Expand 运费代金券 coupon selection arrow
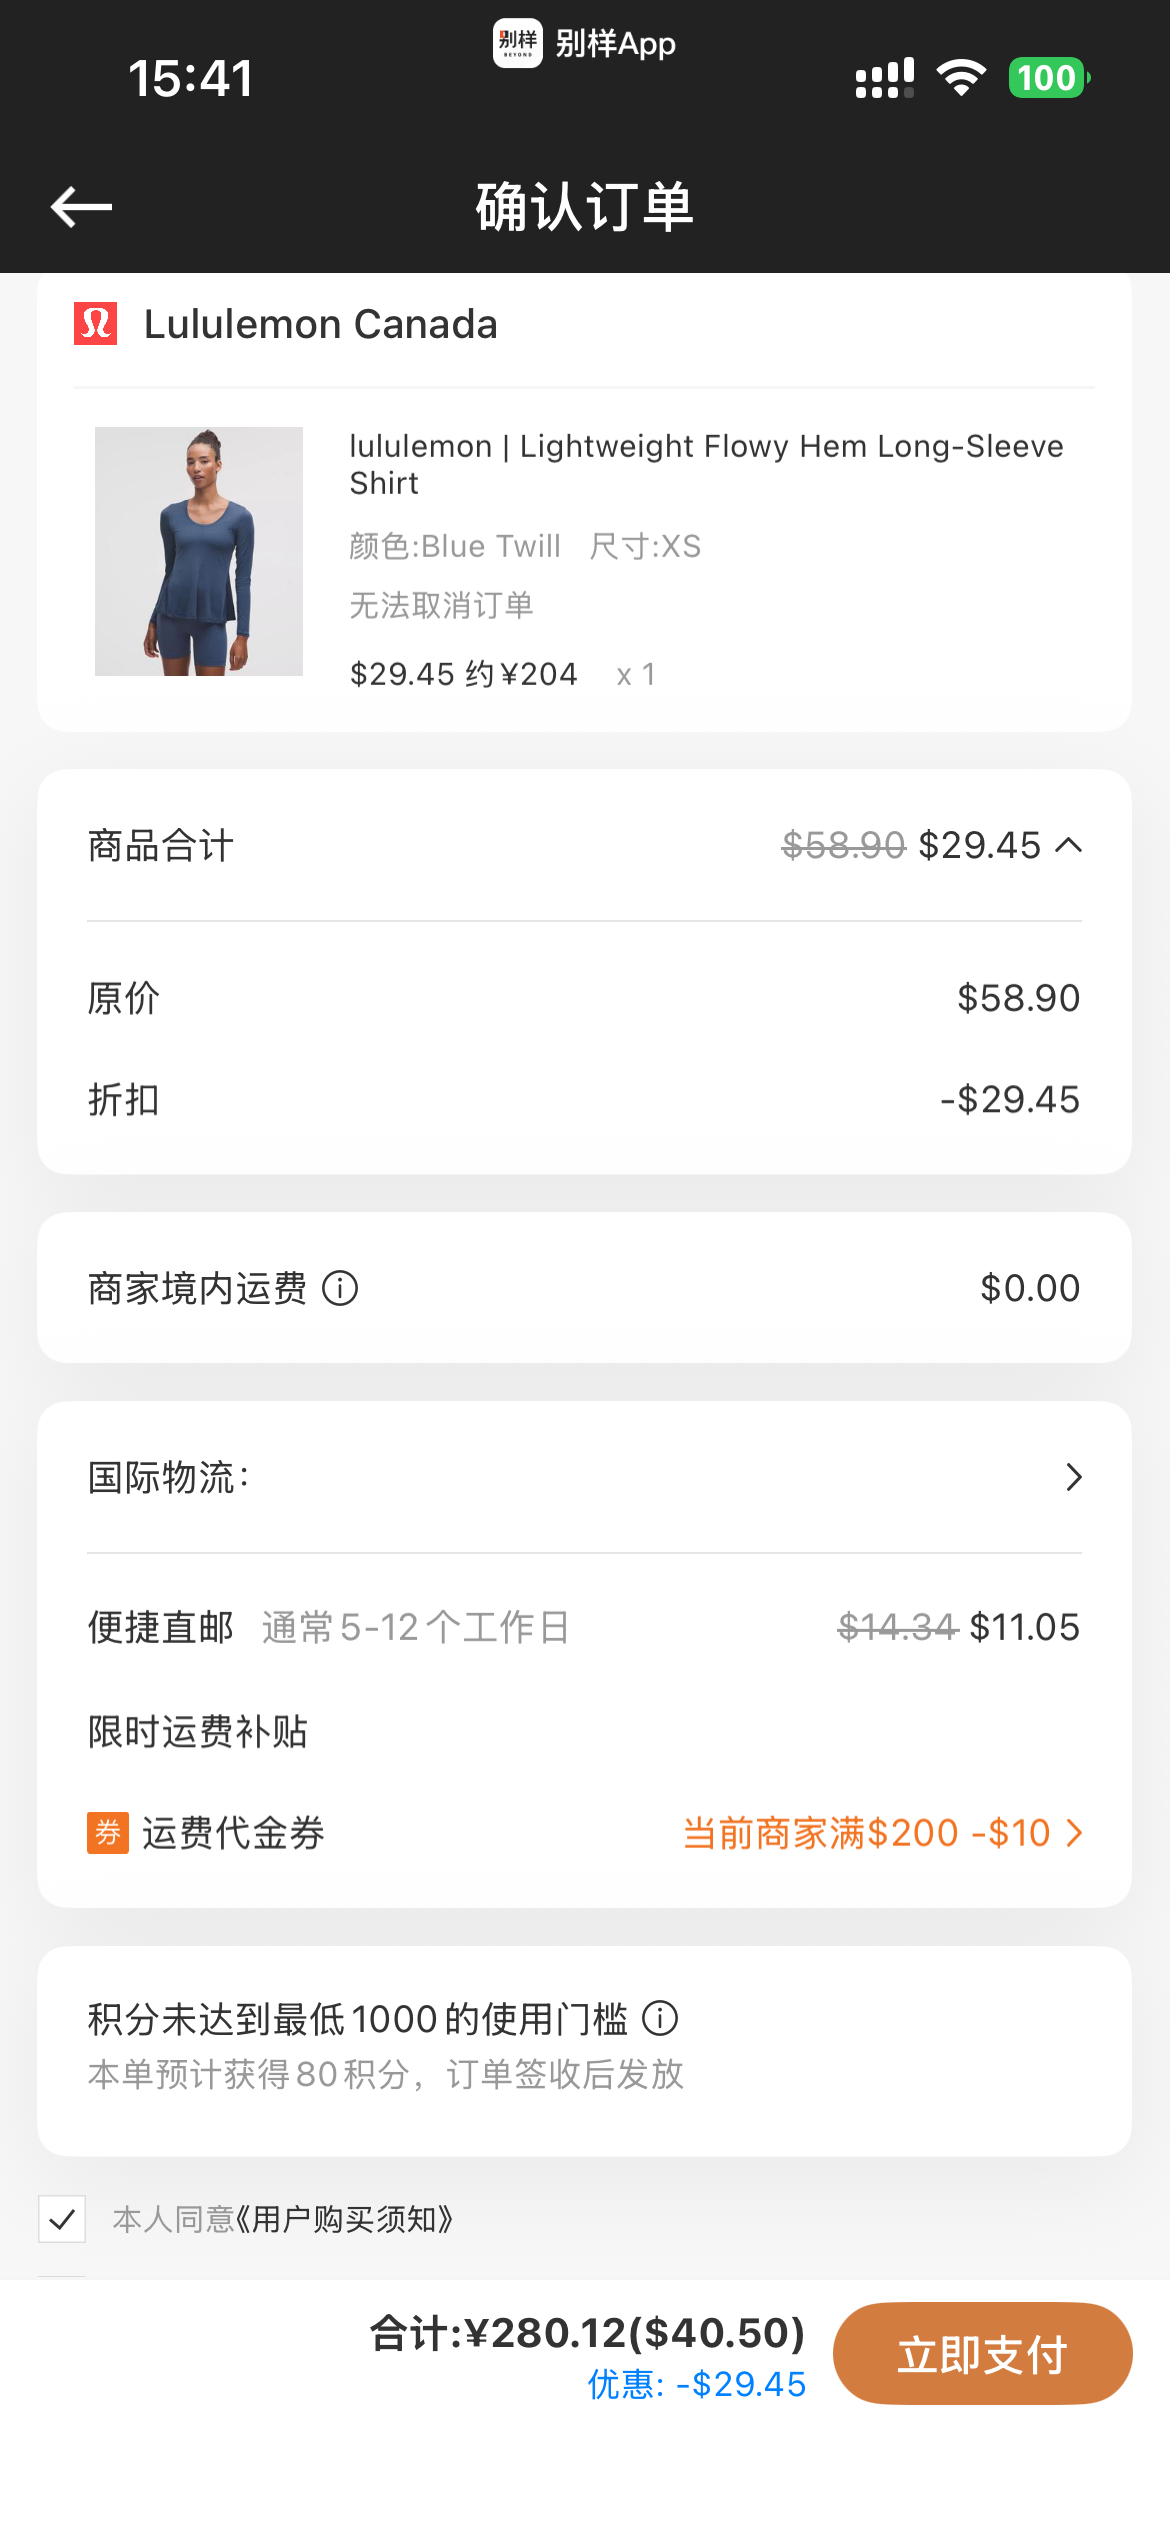1170x2532 pixels. 1075,1833
